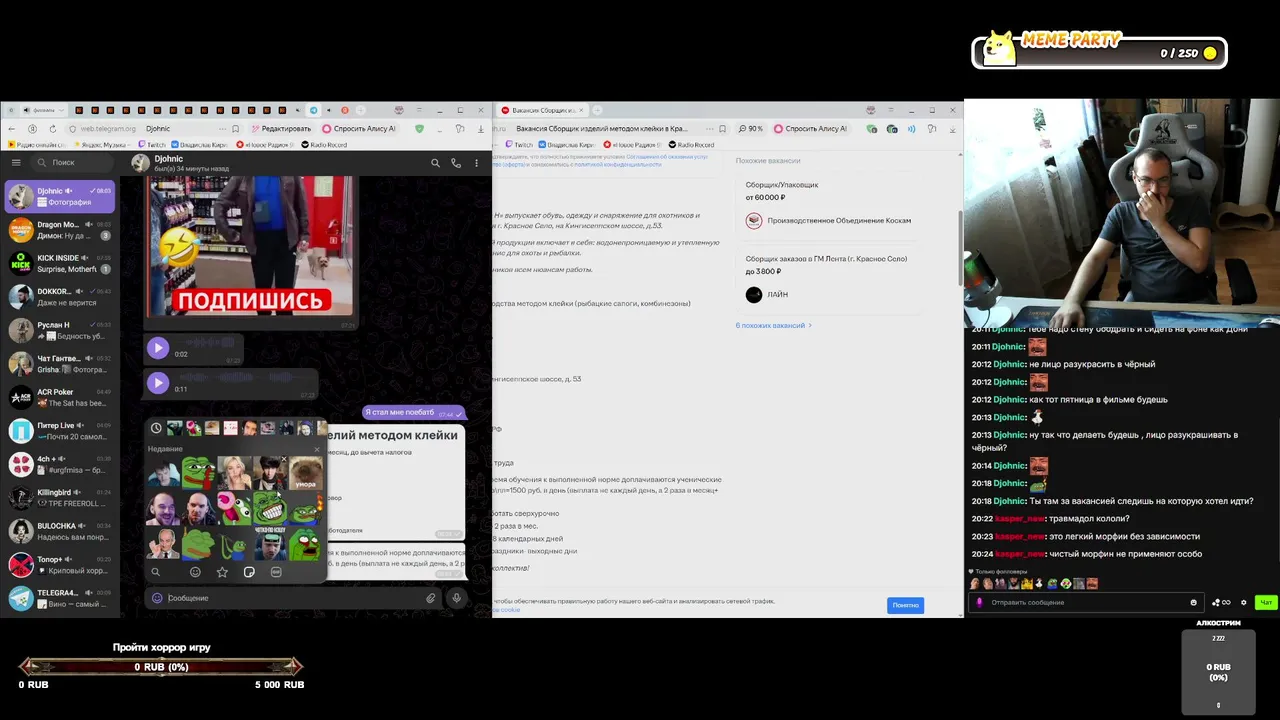Click the green 'Чат' send button
The image size is (1280, 720).
(1266, 603)
